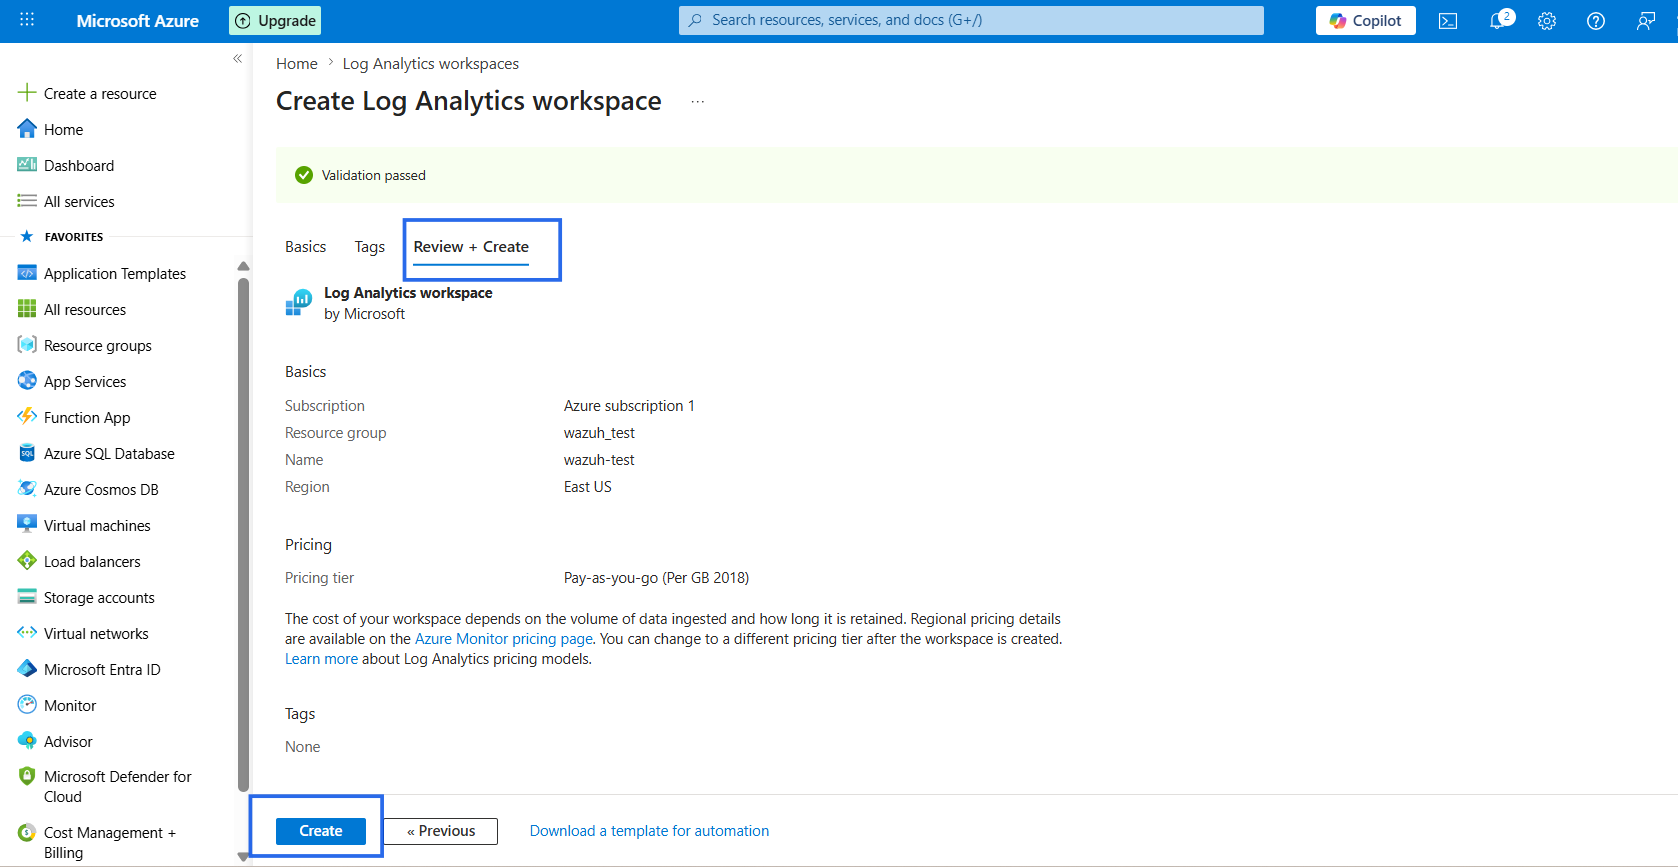This screenshot has height=867, width=1678.
Task: Click the Home house icon in the sidebar
Action: (27, 129)
